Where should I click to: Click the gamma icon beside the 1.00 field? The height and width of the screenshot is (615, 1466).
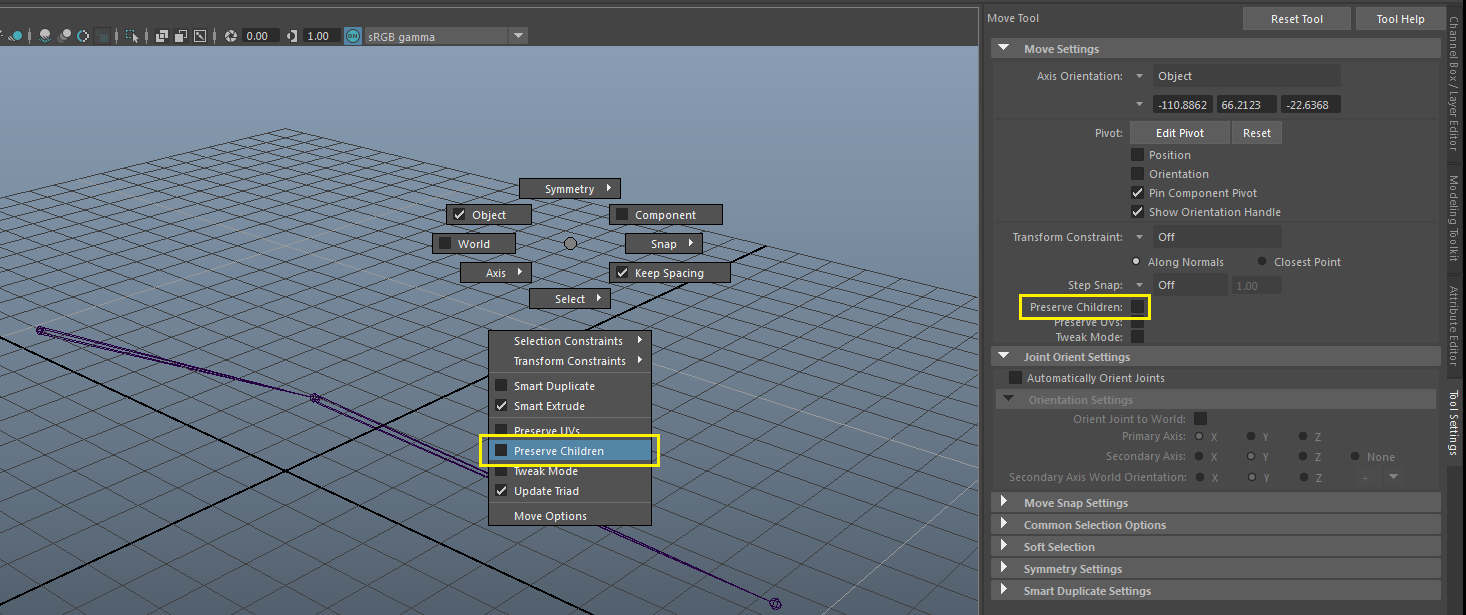[291, 35]
